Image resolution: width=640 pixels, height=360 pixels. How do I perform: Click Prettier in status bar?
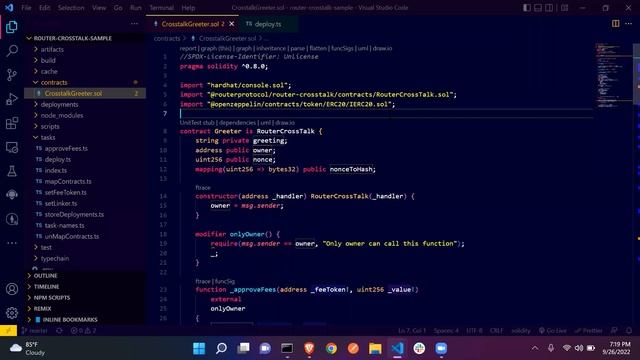[x=589, y=331]
